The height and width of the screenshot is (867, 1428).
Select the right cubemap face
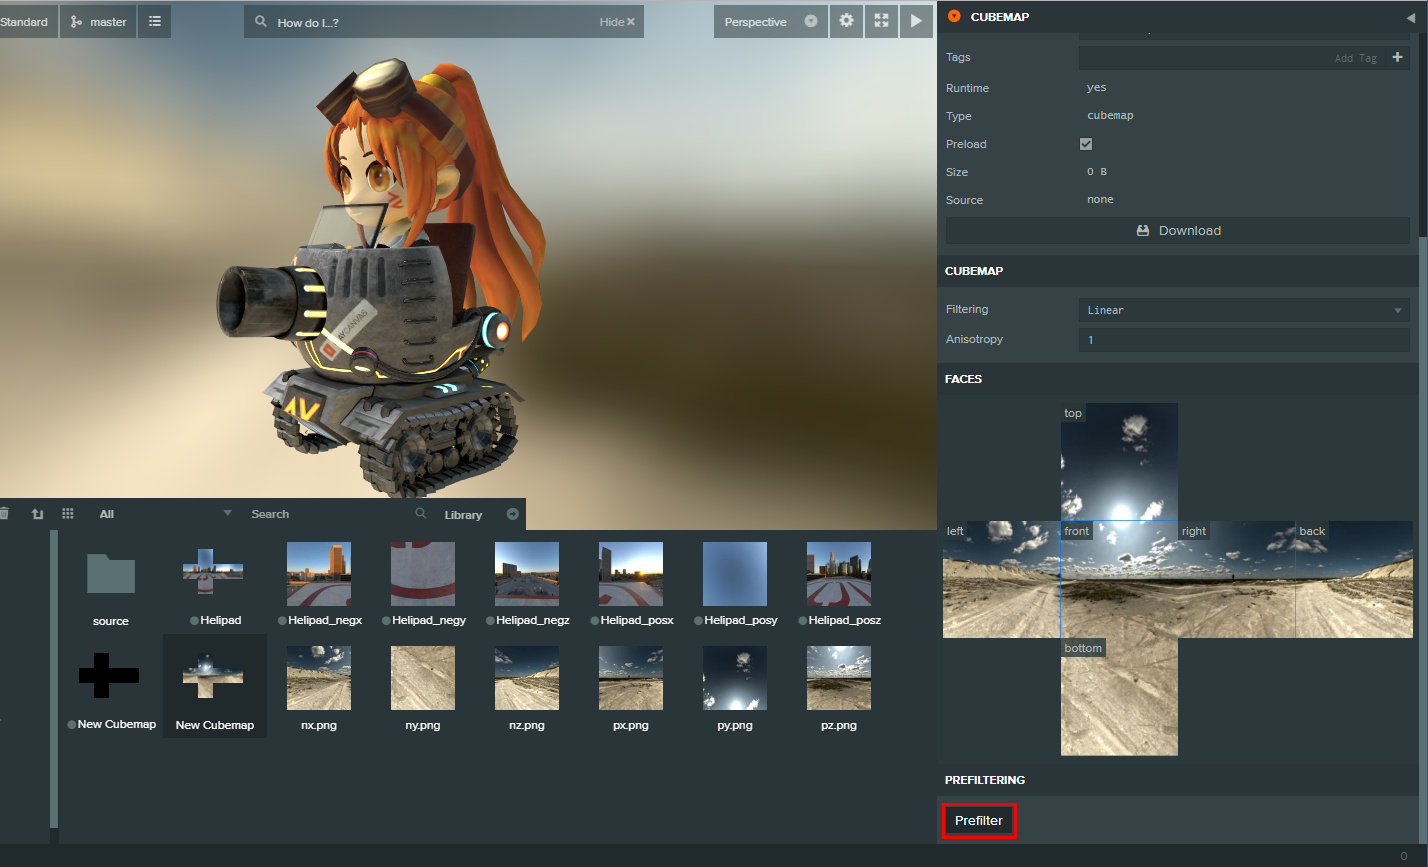1237,579
